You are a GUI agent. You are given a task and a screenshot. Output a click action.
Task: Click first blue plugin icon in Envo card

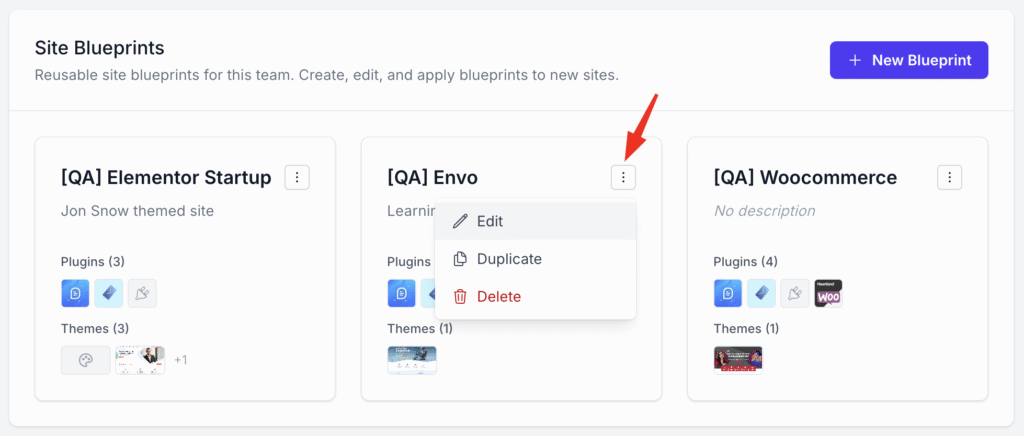pos(402,293)
